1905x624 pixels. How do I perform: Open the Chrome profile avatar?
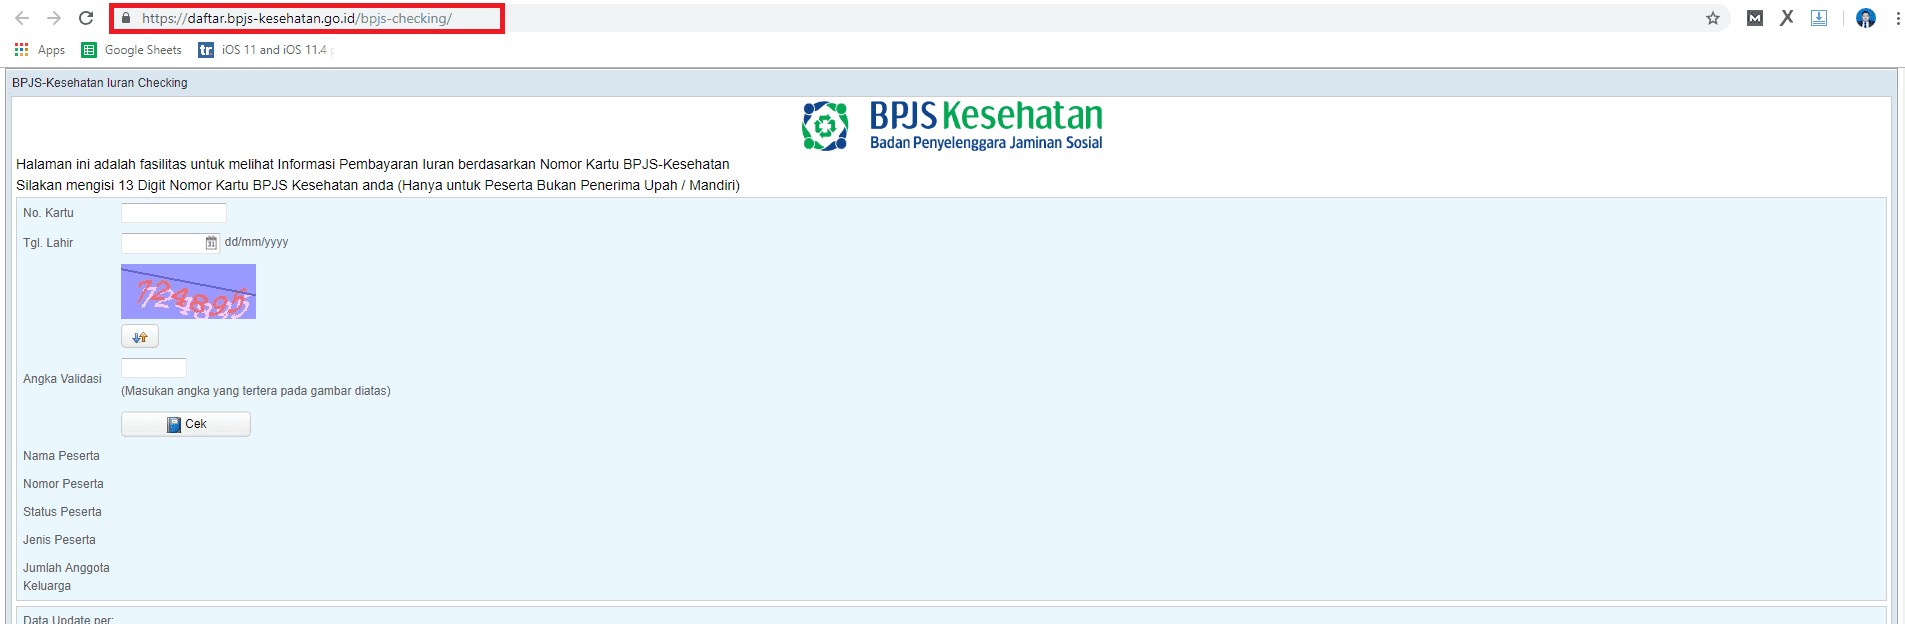coord(1866,18)
